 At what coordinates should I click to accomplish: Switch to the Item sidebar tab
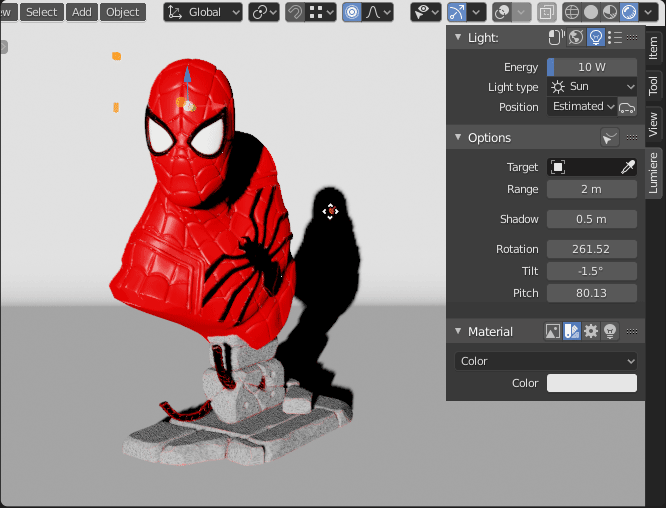[x=654, y=48]
